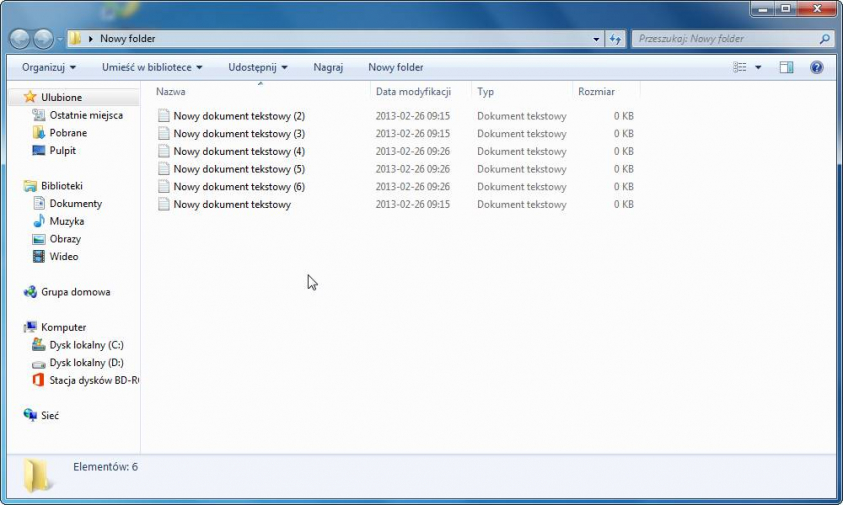Click the change view icon

(740, 67)
